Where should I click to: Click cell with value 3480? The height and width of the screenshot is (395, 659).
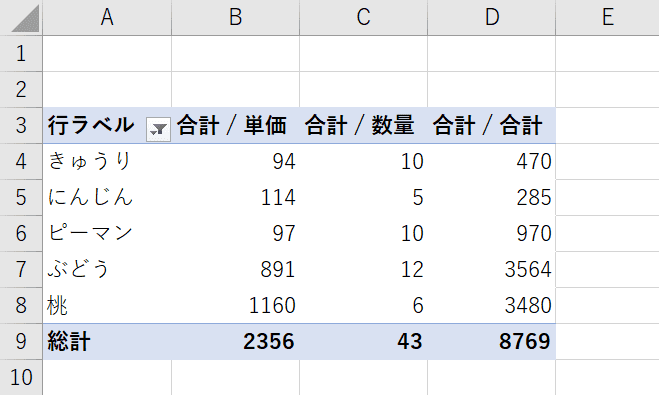coord(492,305)
